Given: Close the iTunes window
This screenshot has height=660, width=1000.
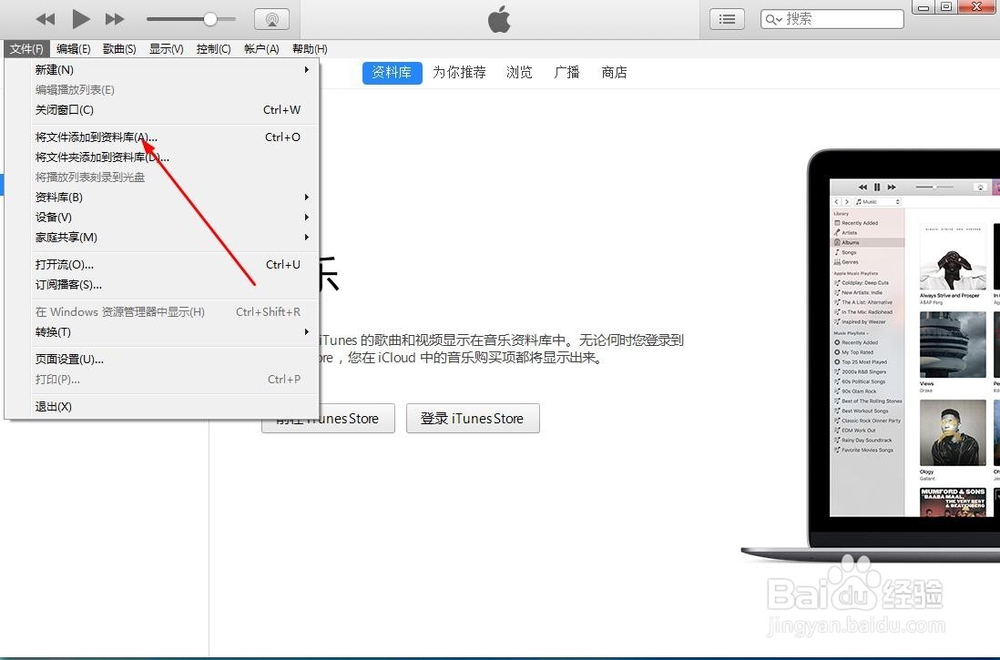Looking at the screenshot, I should (977, 7).
